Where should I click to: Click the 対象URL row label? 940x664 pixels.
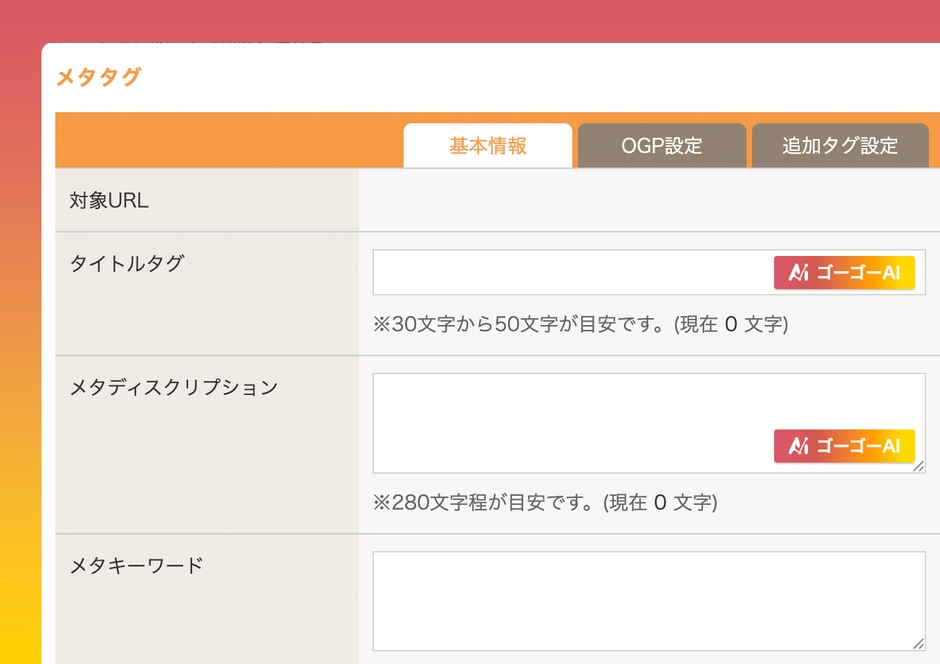[106, 200]
